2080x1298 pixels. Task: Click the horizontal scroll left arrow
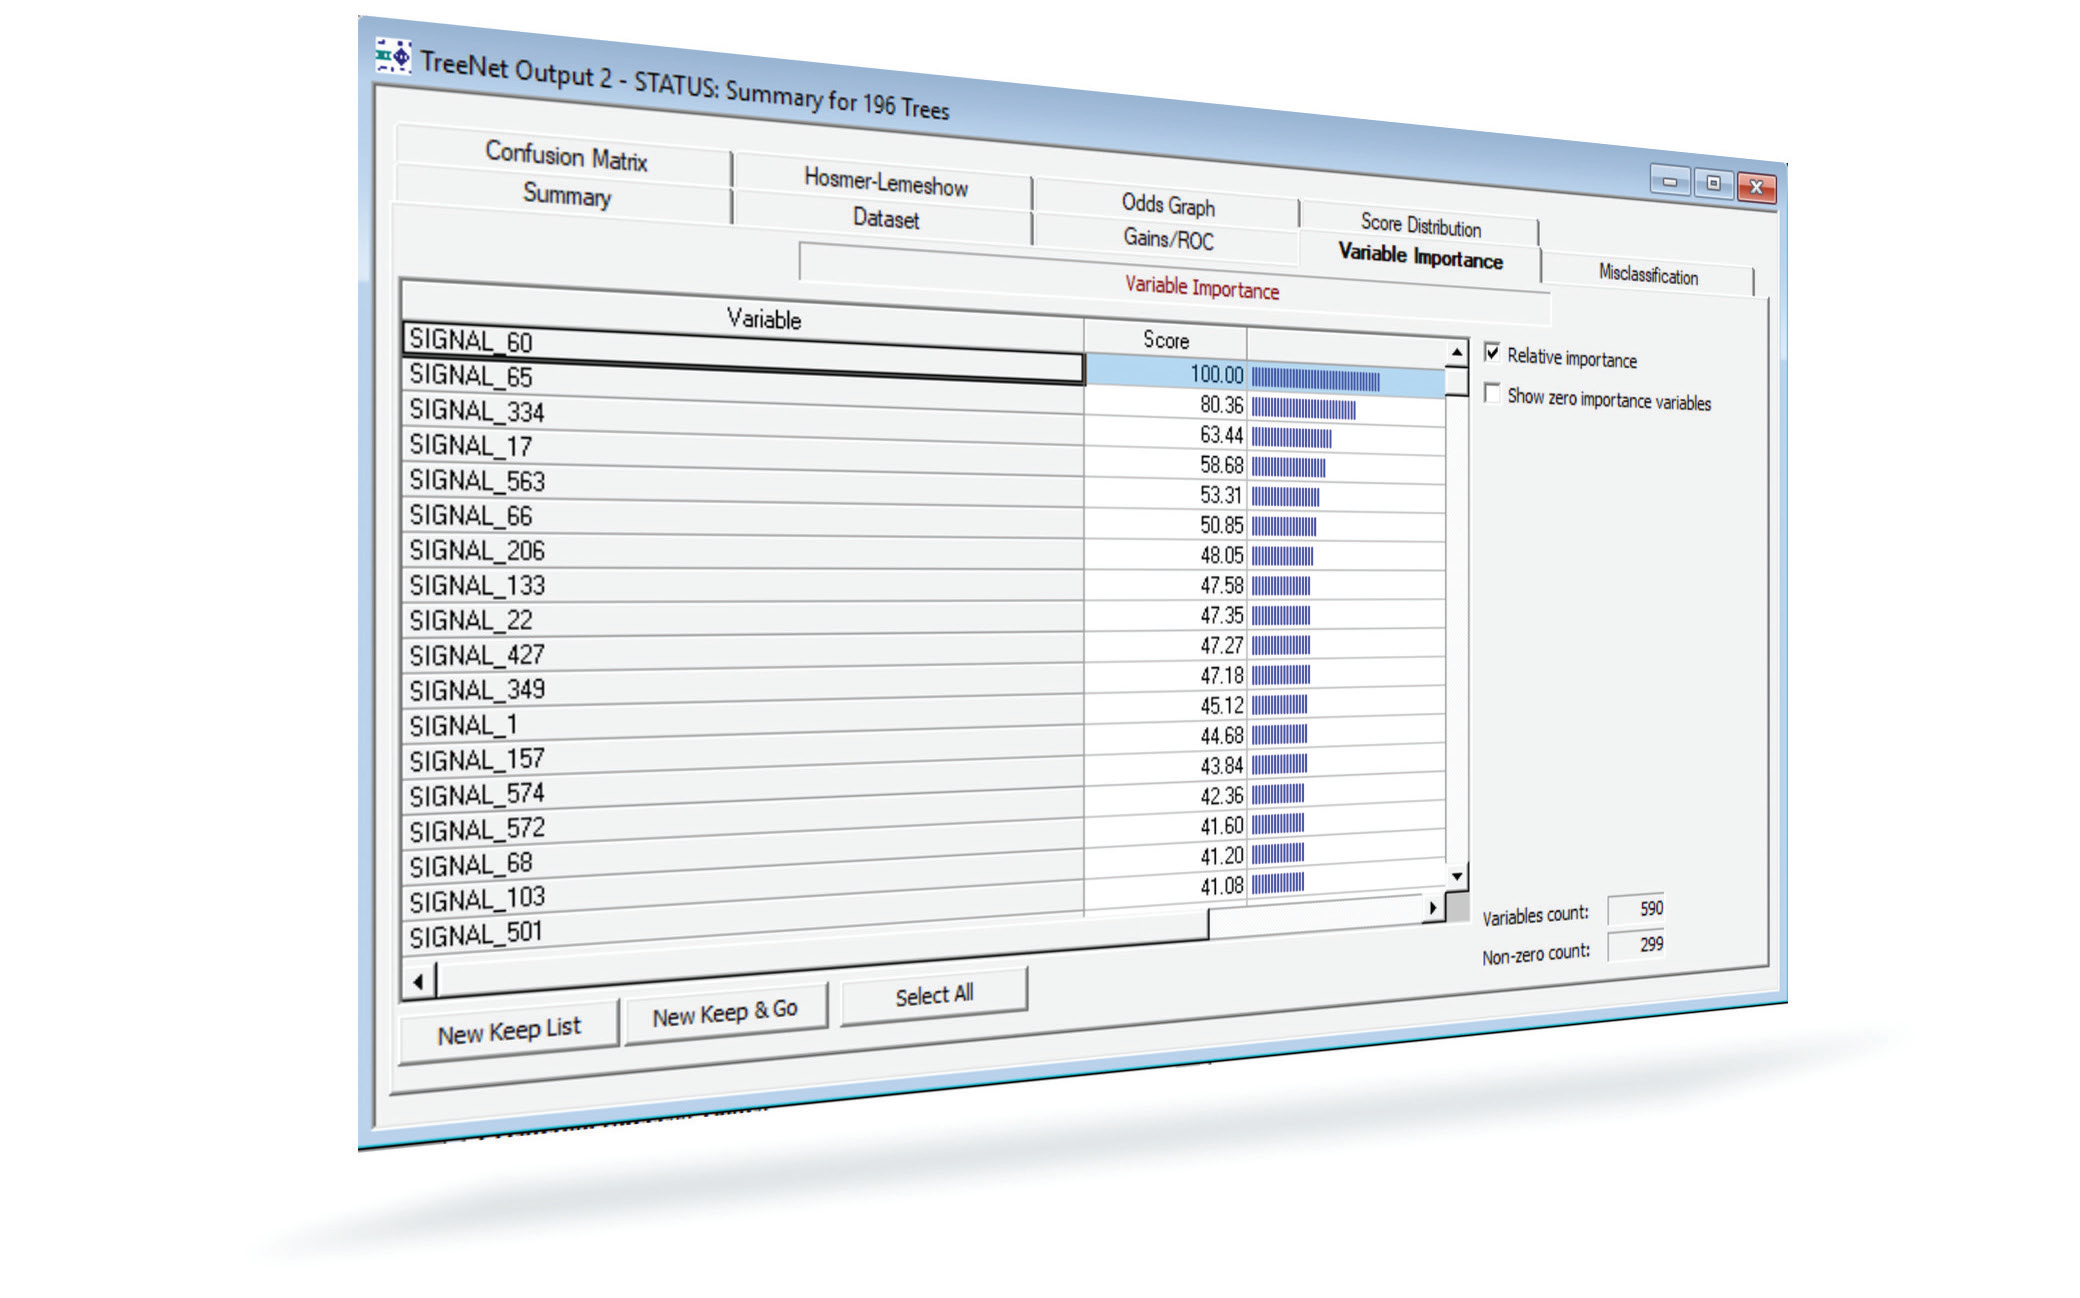click(418, 982)
